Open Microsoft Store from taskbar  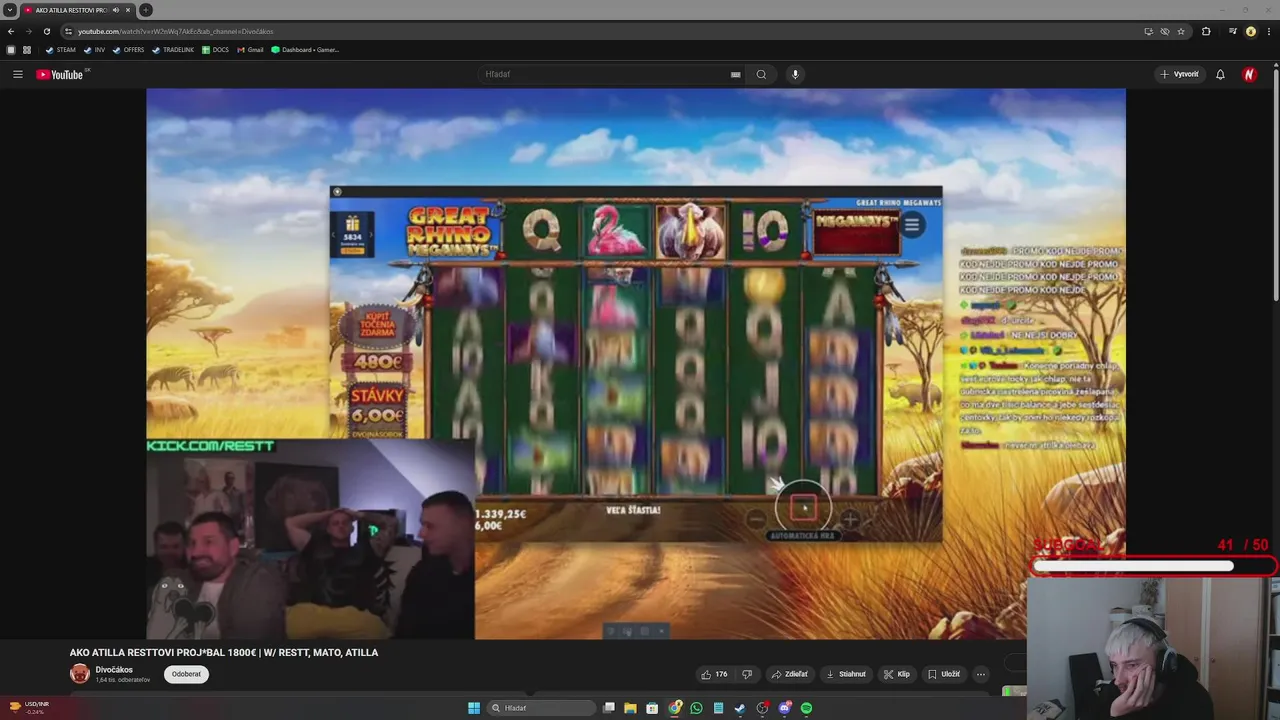pyautogui.click(x=652, y=708)
